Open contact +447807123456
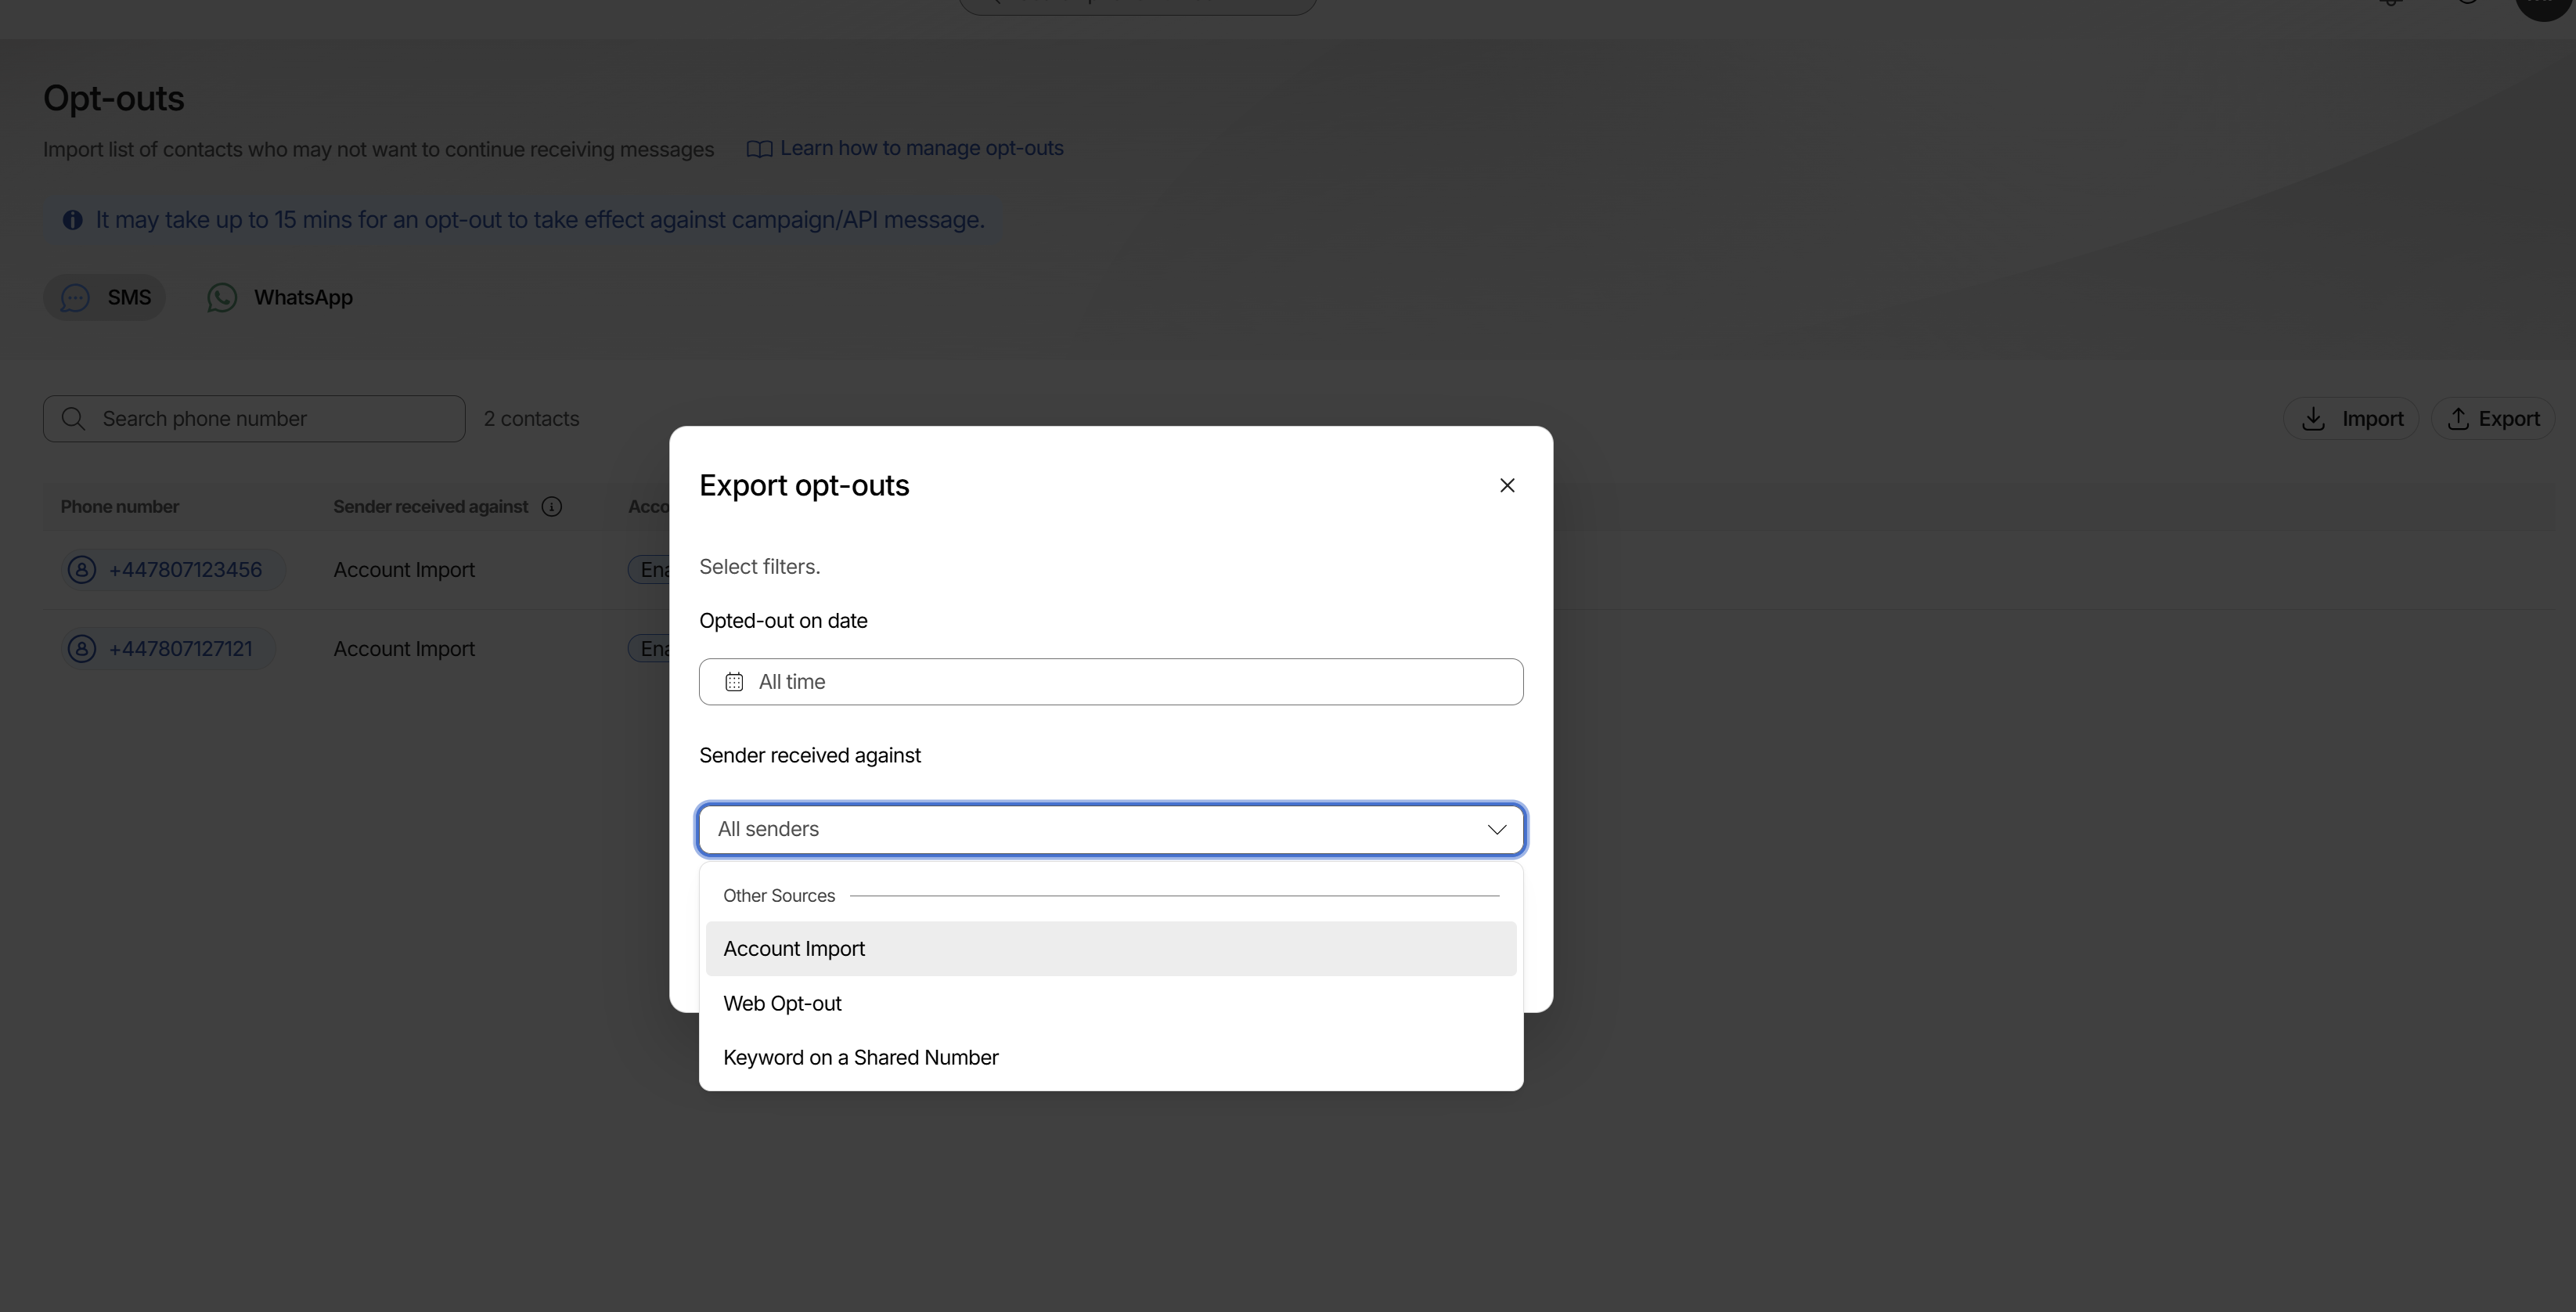The width and height of the screenshot is (2576, 1312). click(185, 570)
